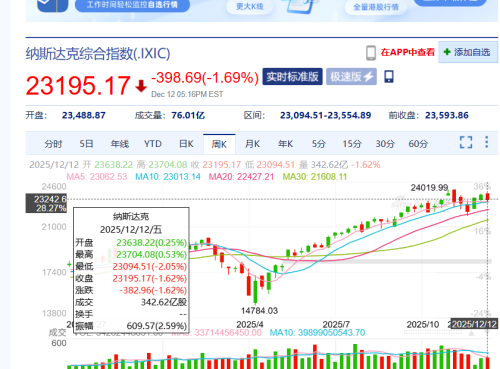Click the 14784.03 low price label
Viewport: 500px width, 369px height.
coord(259,311)
